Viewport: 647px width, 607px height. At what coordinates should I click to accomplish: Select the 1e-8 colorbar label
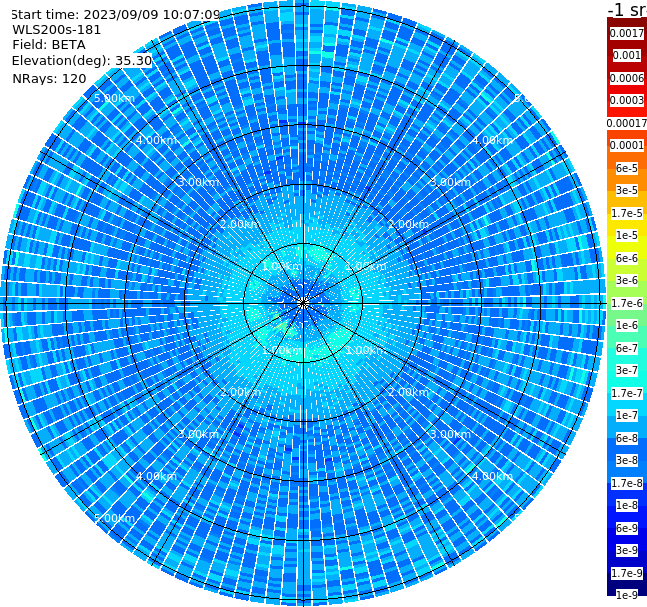[x=627, y=505]
